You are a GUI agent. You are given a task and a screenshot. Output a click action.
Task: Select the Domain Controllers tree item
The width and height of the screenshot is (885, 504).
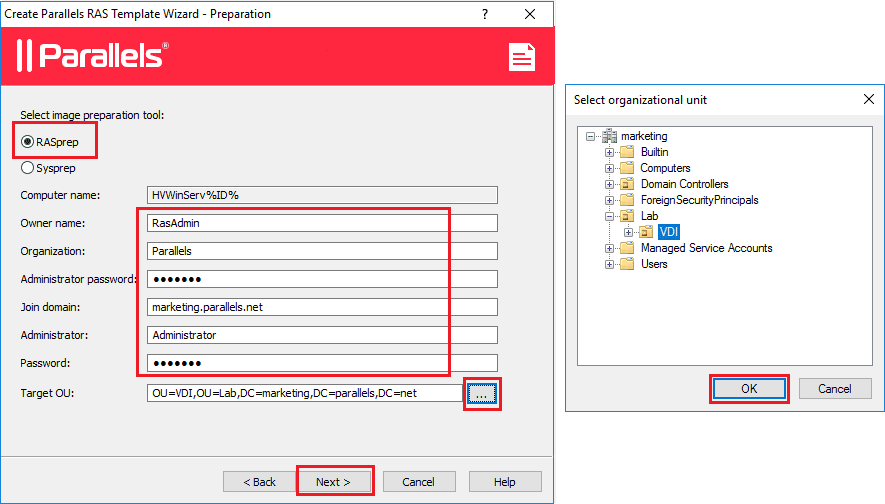685,184
